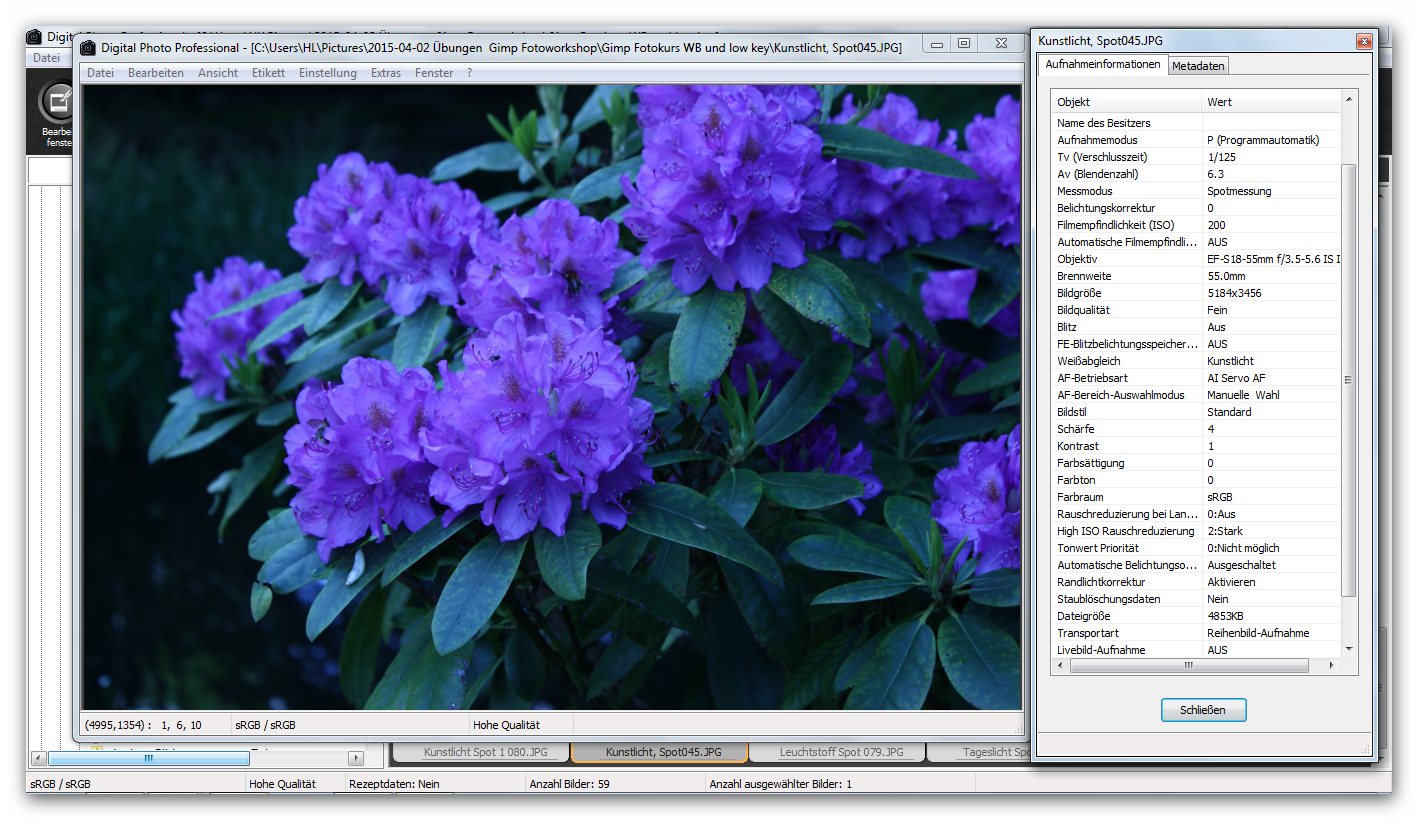Select the Filmempfindlichkeit (ISO) row
1418x820 pixels.
[x=1196, y=225]
